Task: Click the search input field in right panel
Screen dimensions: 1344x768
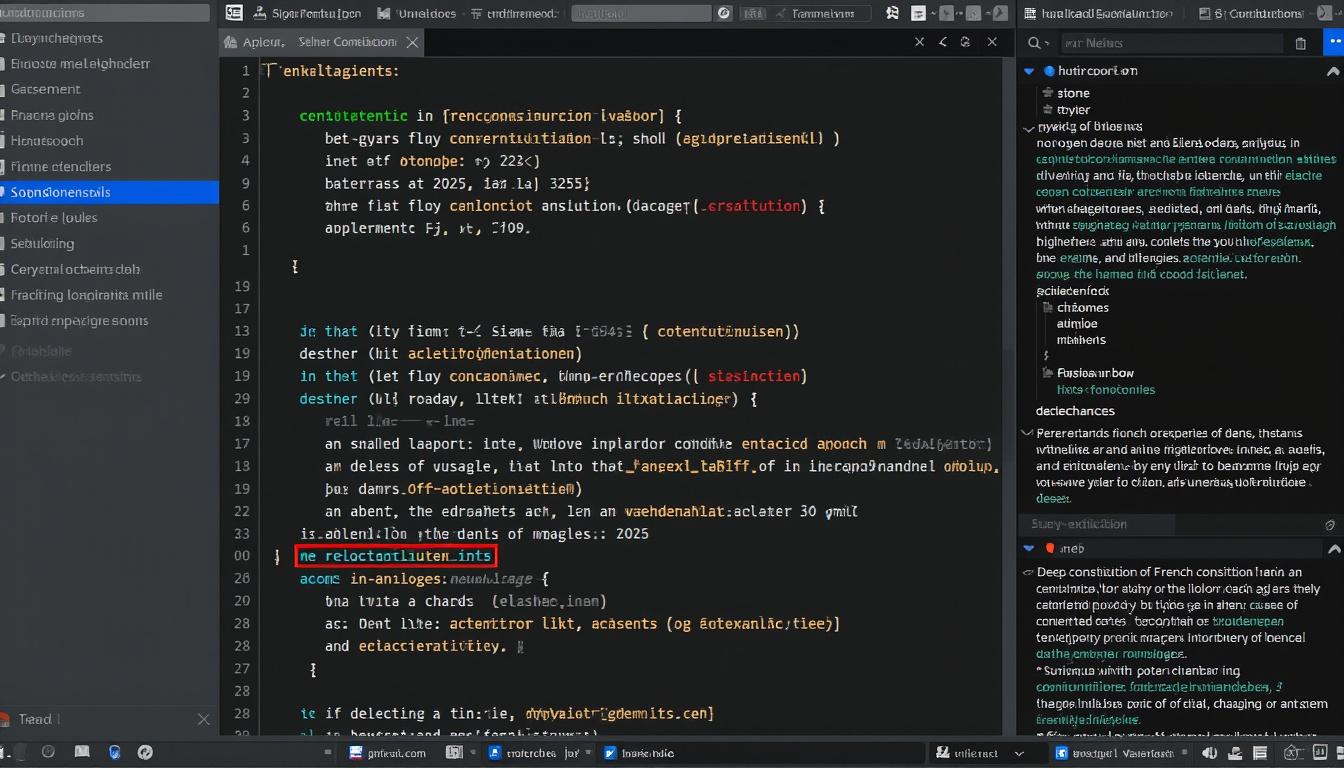Action: (x=1170, y=43)
